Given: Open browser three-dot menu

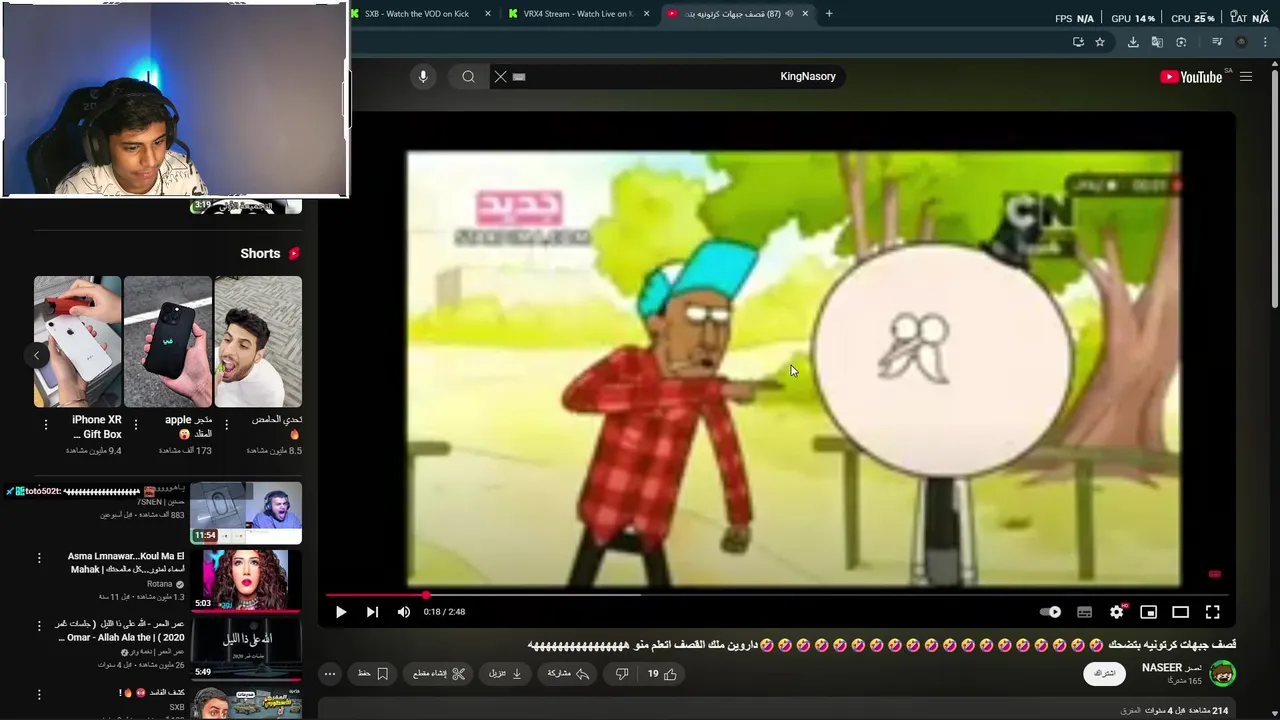Looking at the screenshot, I should (1266, 42).
